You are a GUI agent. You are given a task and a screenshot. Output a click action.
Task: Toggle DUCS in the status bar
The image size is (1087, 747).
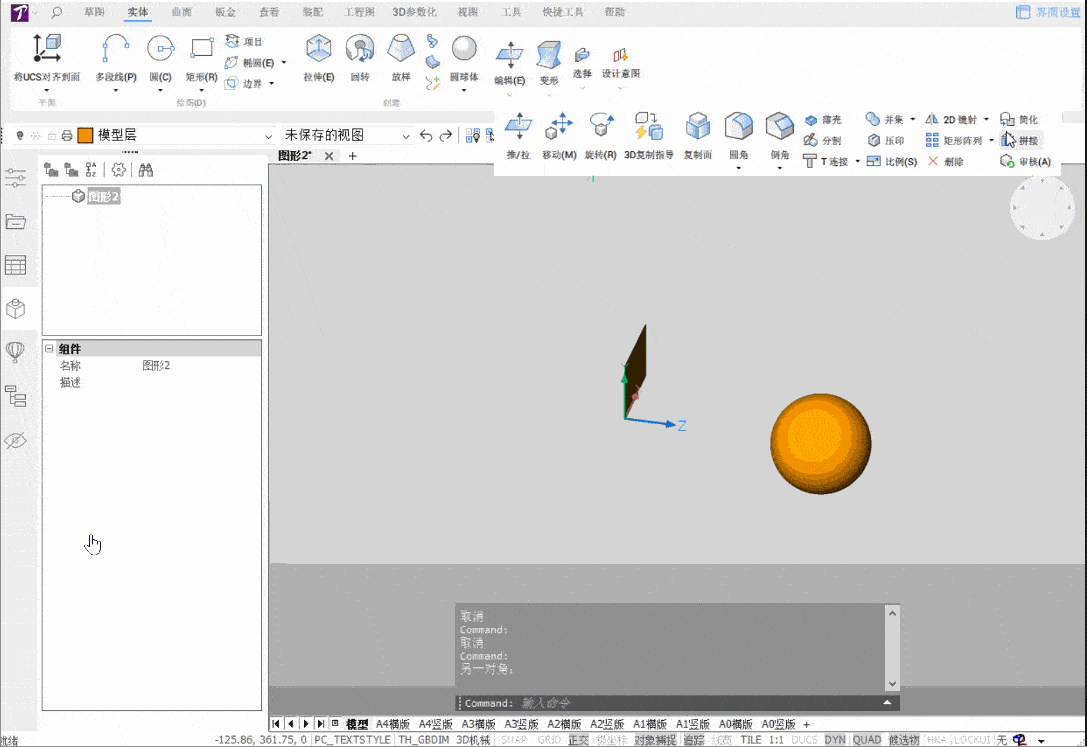click(804, 740)
